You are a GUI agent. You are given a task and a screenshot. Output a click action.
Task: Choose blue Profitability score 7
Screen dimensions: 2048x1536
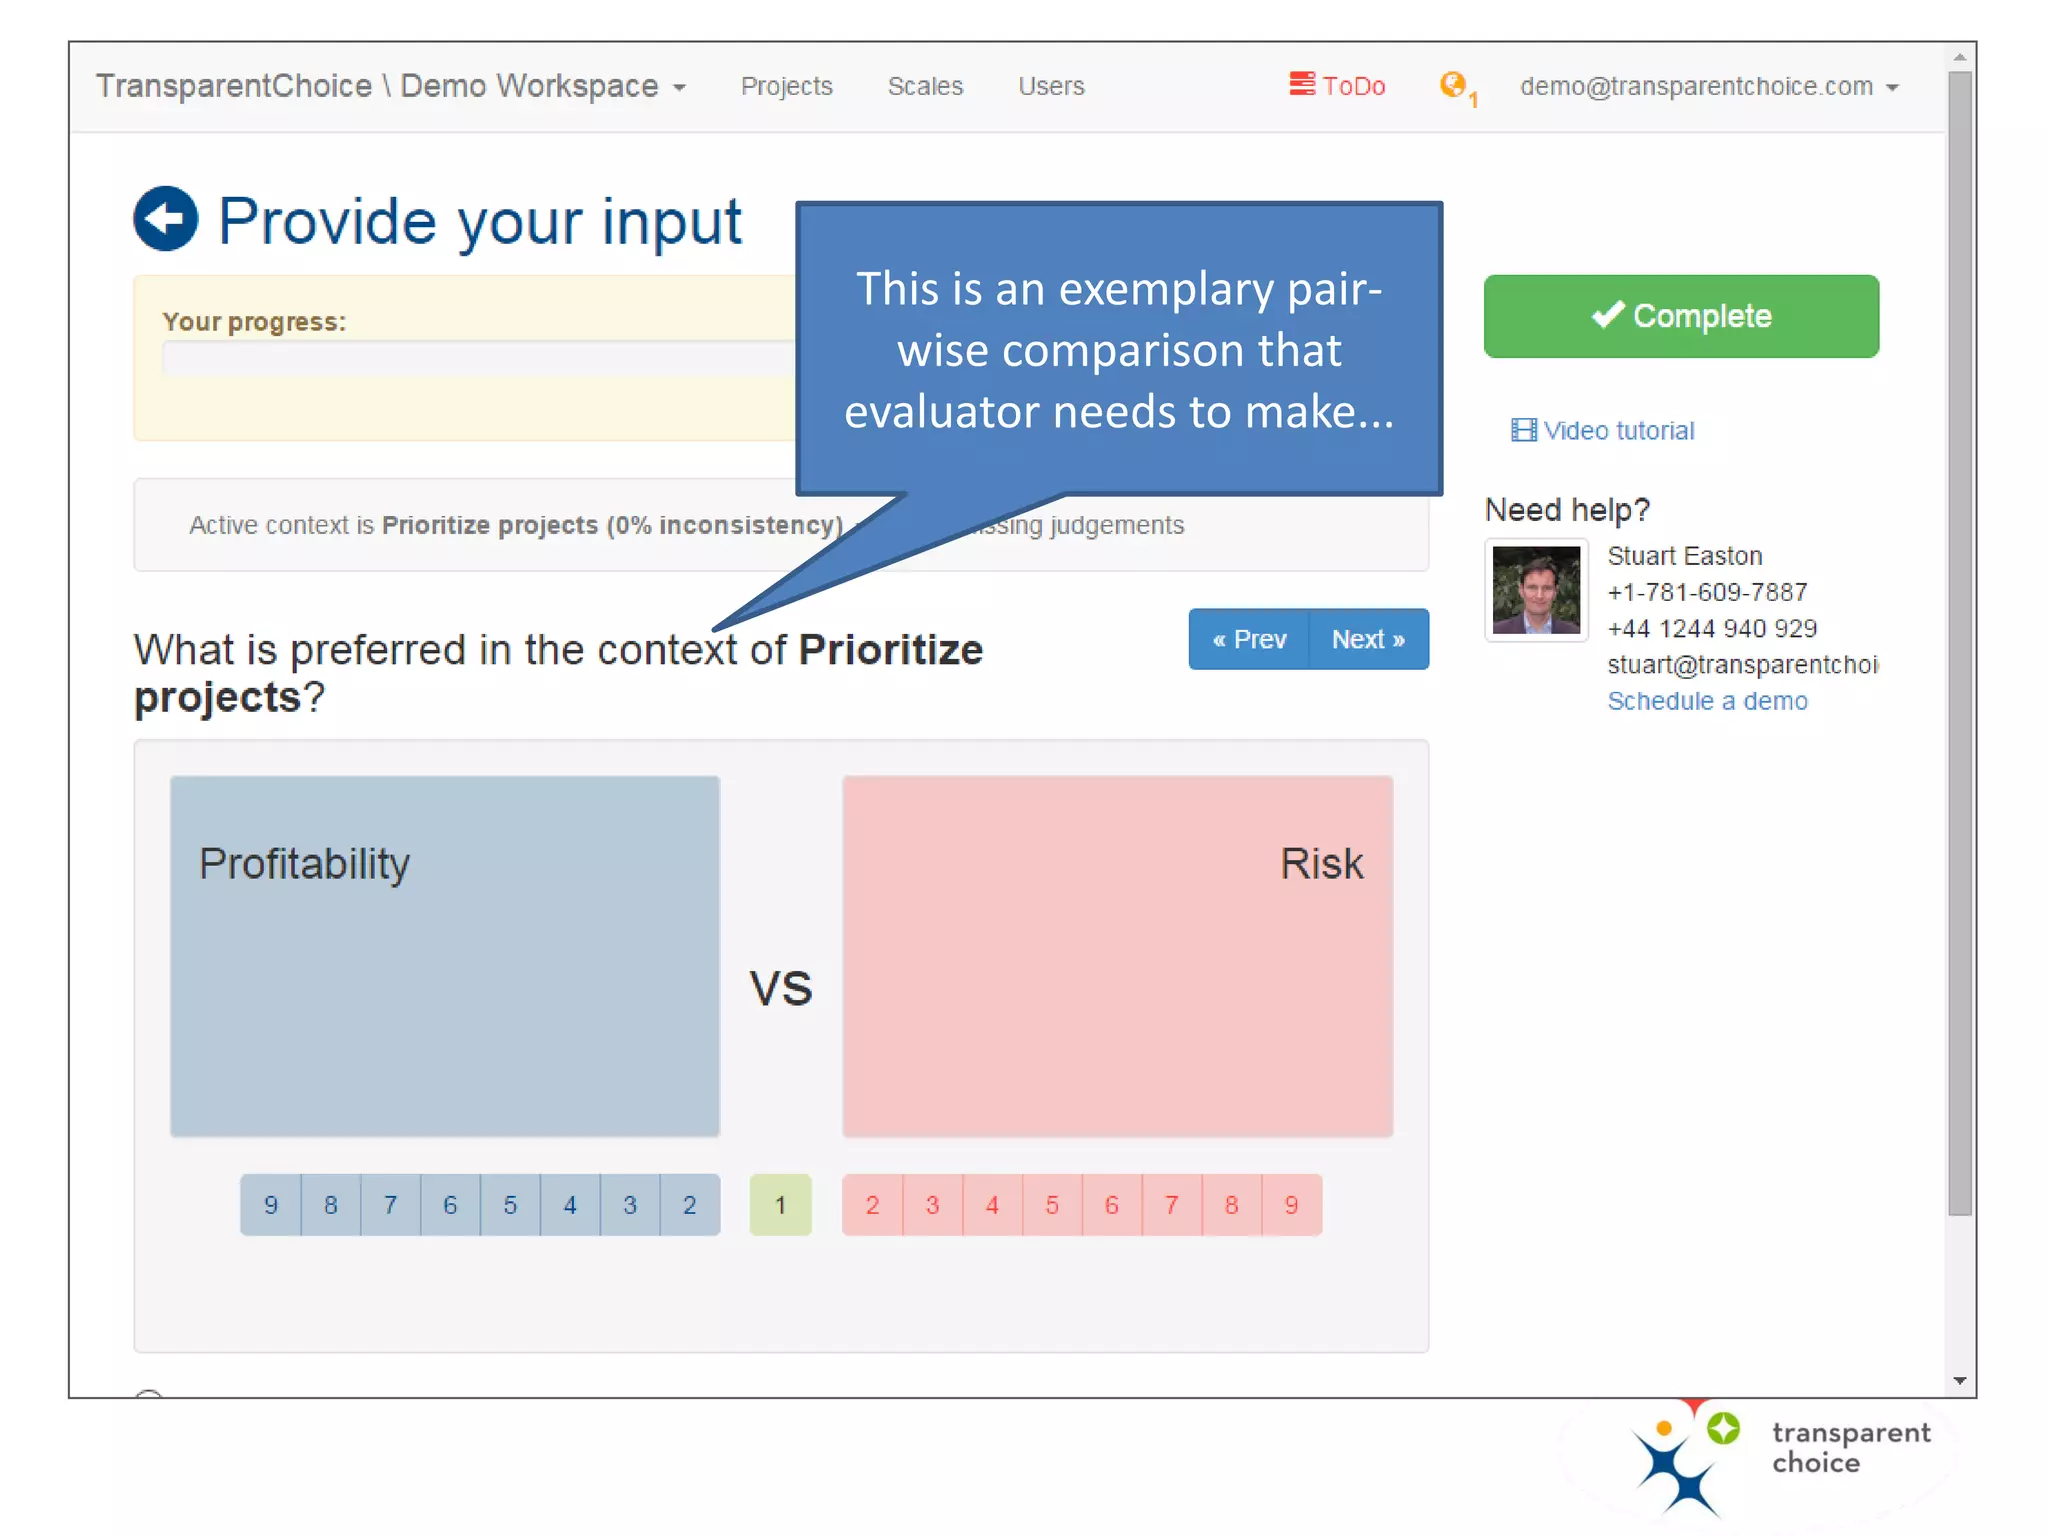click(391, 1205)
